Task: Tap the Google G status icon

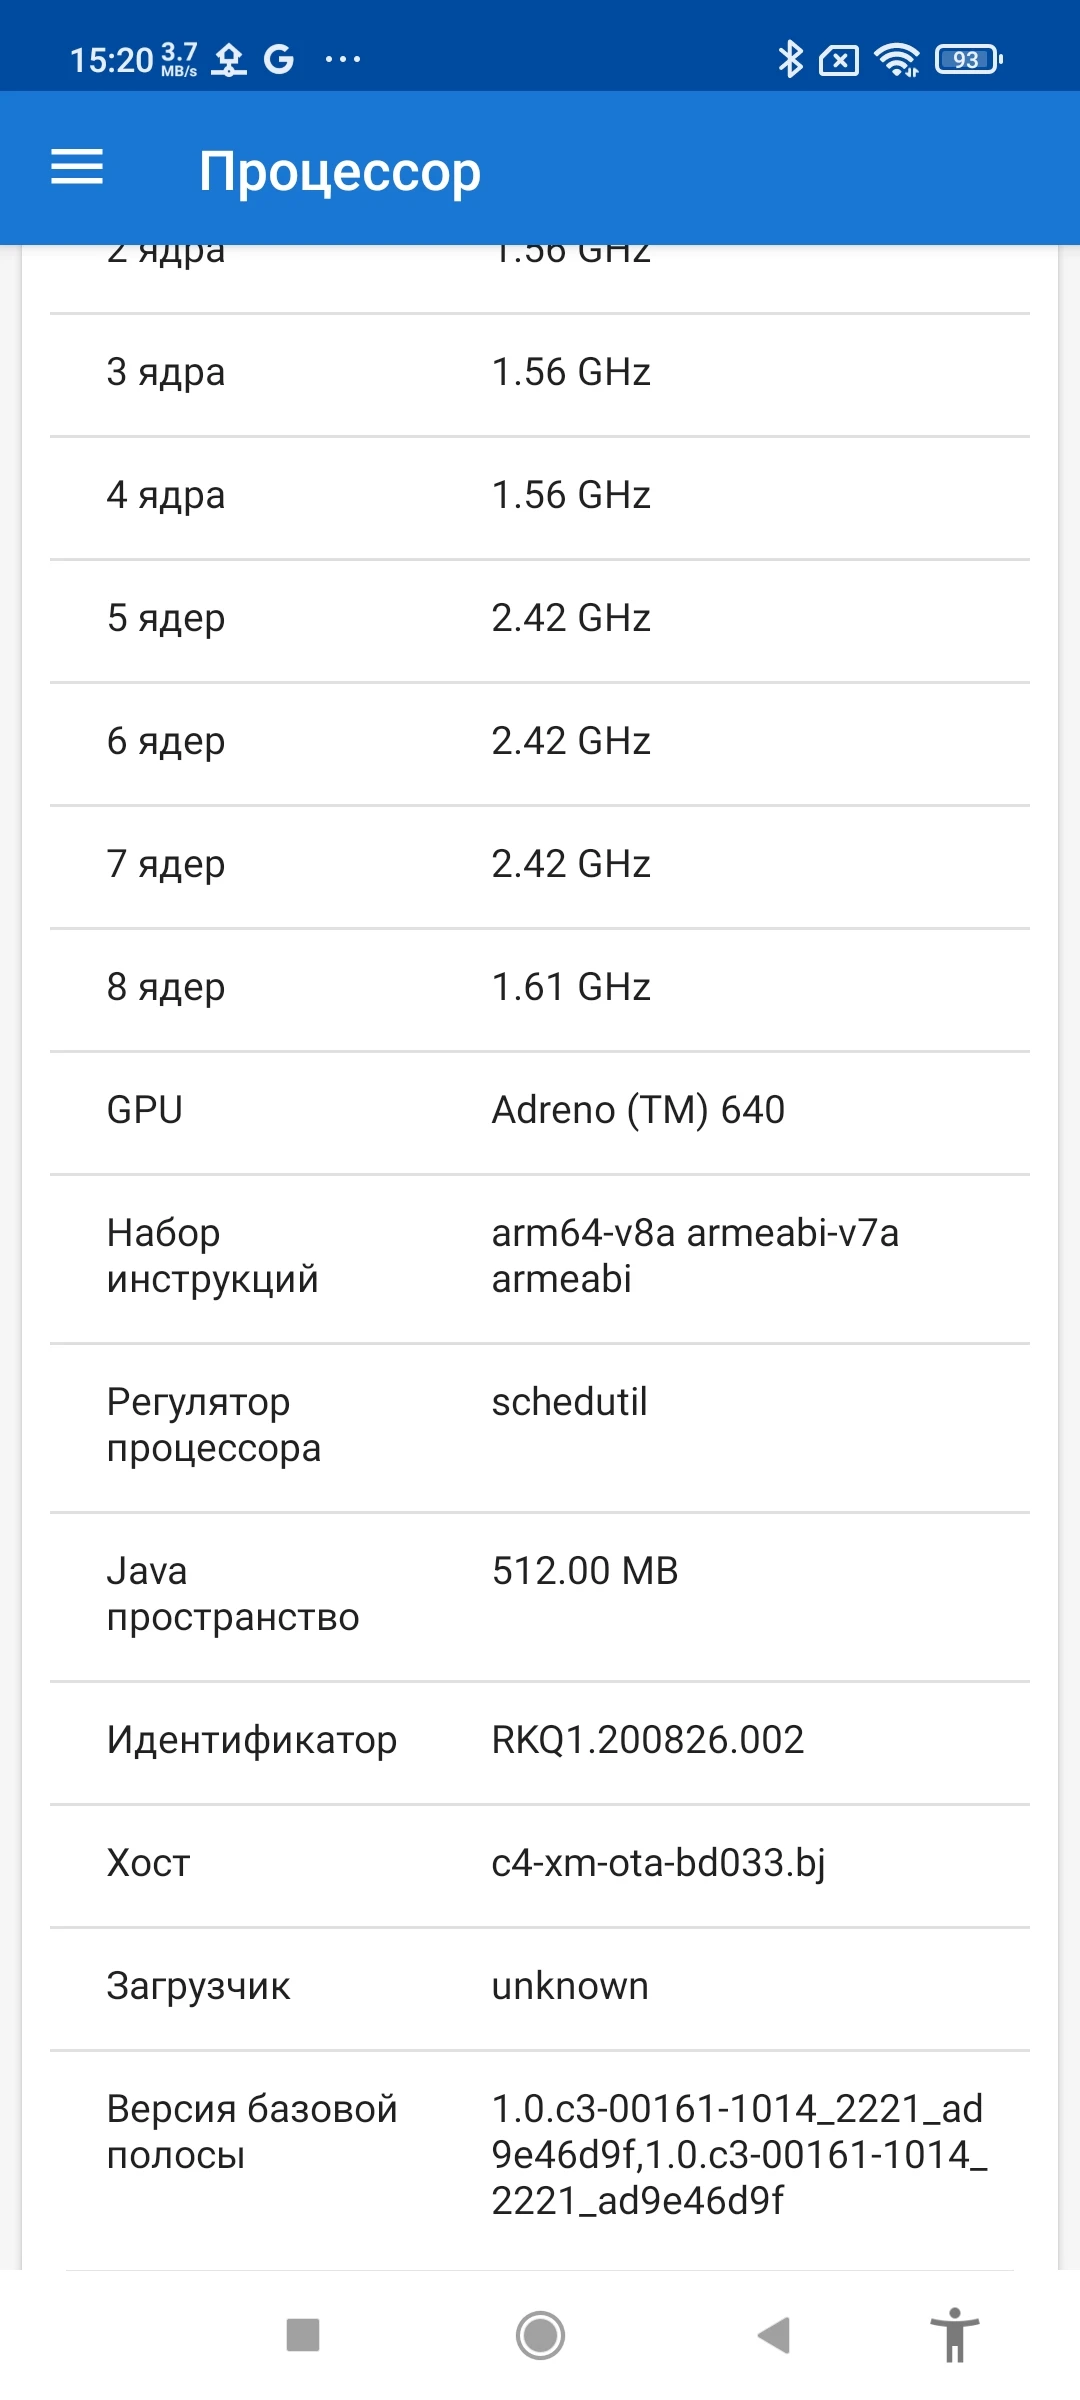Action: [279, 60]
